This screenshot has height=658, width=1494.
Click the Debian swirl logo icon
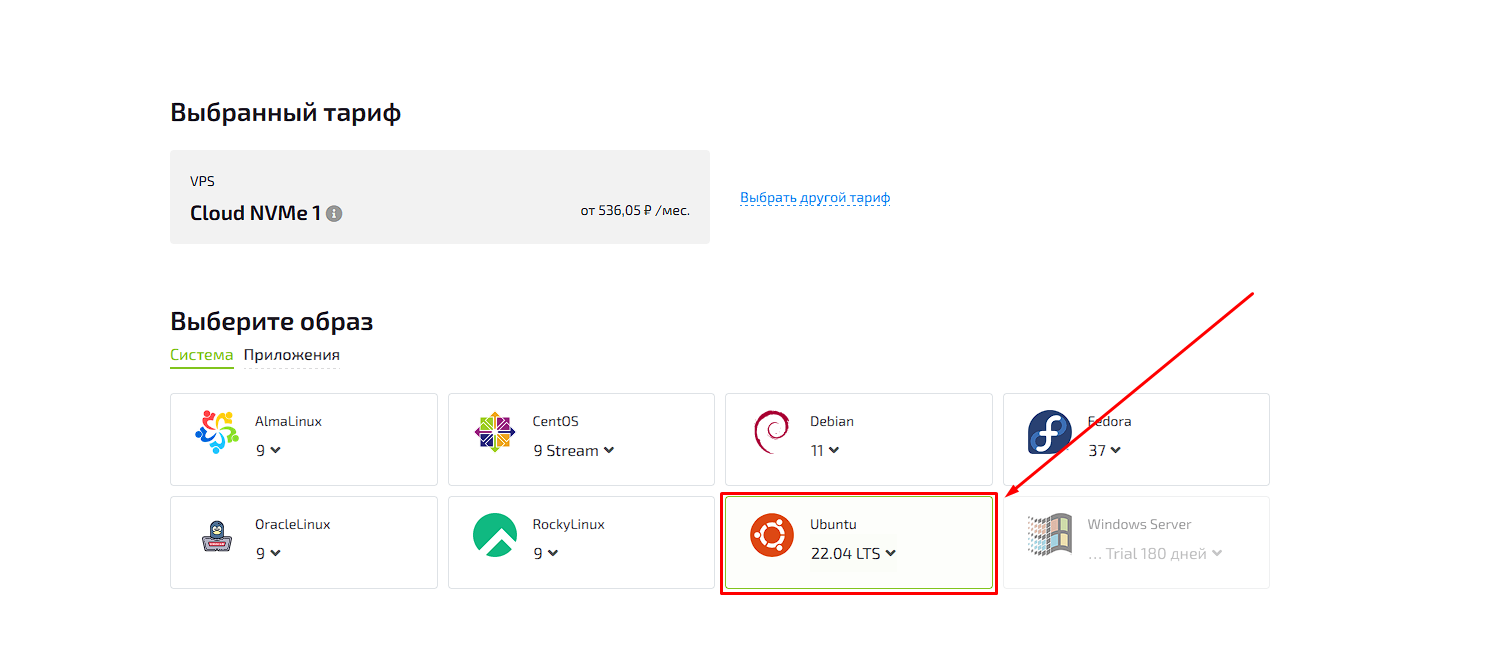point(771,432)
